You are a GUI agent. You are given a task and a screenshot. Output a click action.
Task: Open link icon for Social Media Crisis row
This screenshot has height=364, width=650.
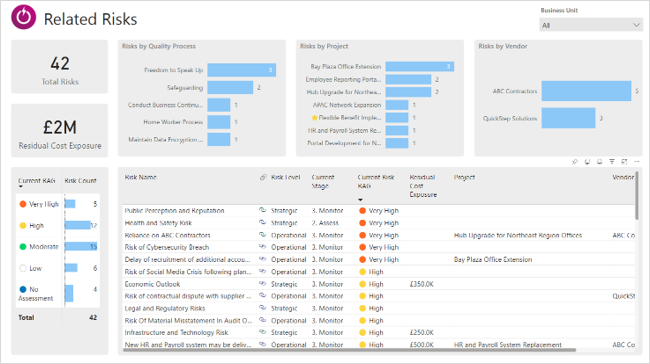click(x=262, y=272)
